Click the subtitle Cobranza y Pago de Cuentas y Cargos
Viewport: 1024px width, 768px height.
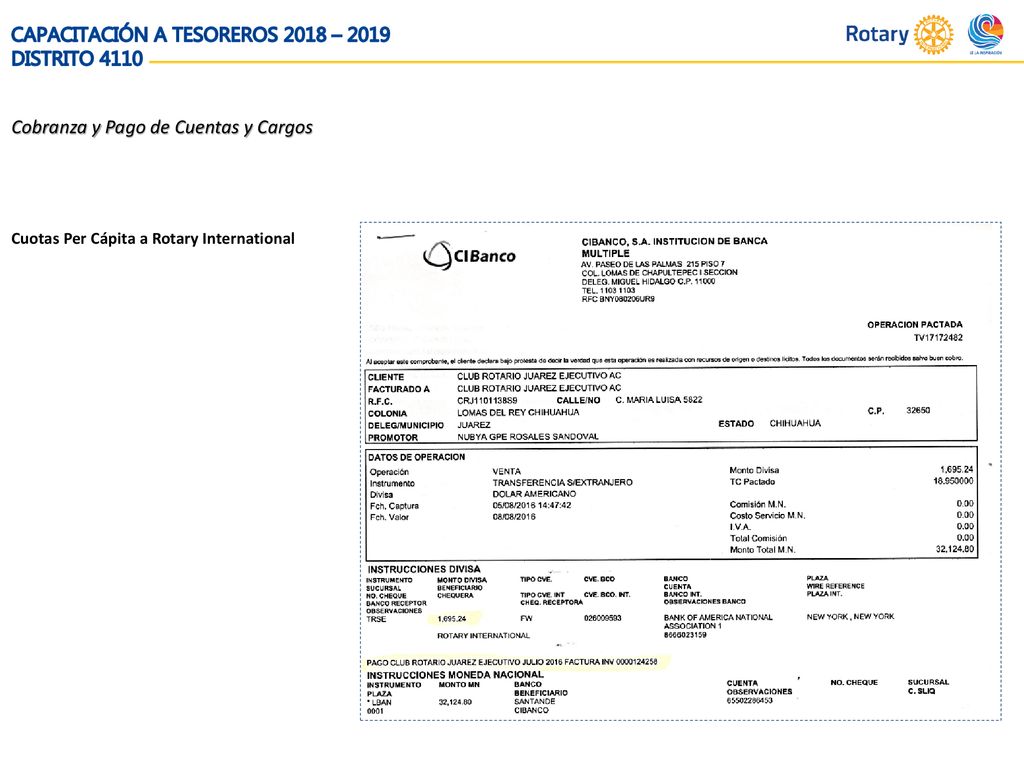coord(162,127)
